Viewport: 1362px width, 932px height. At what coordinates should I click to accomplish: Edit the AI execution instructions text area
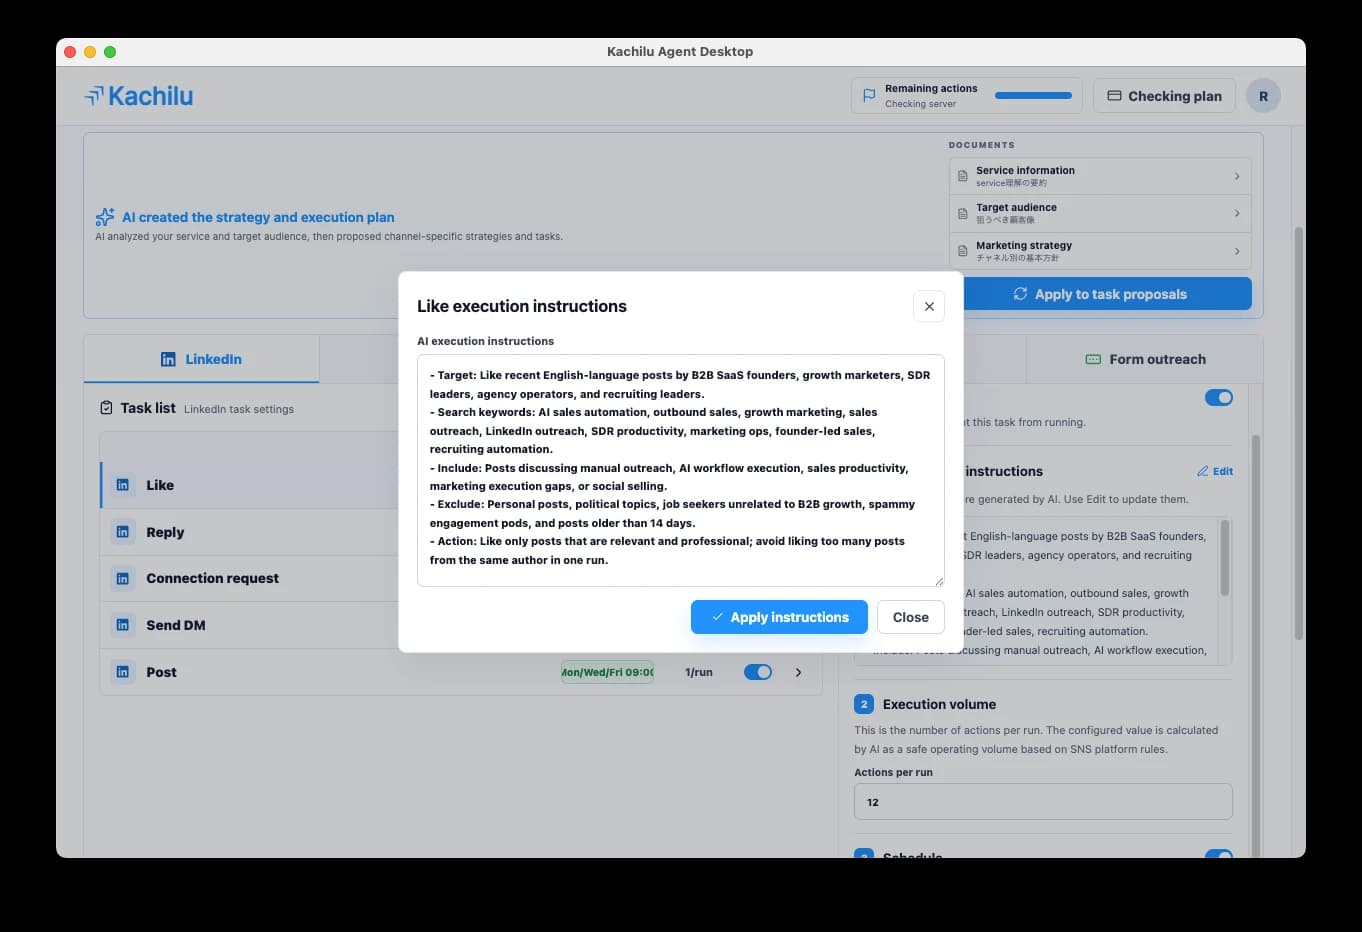(680, 470)
